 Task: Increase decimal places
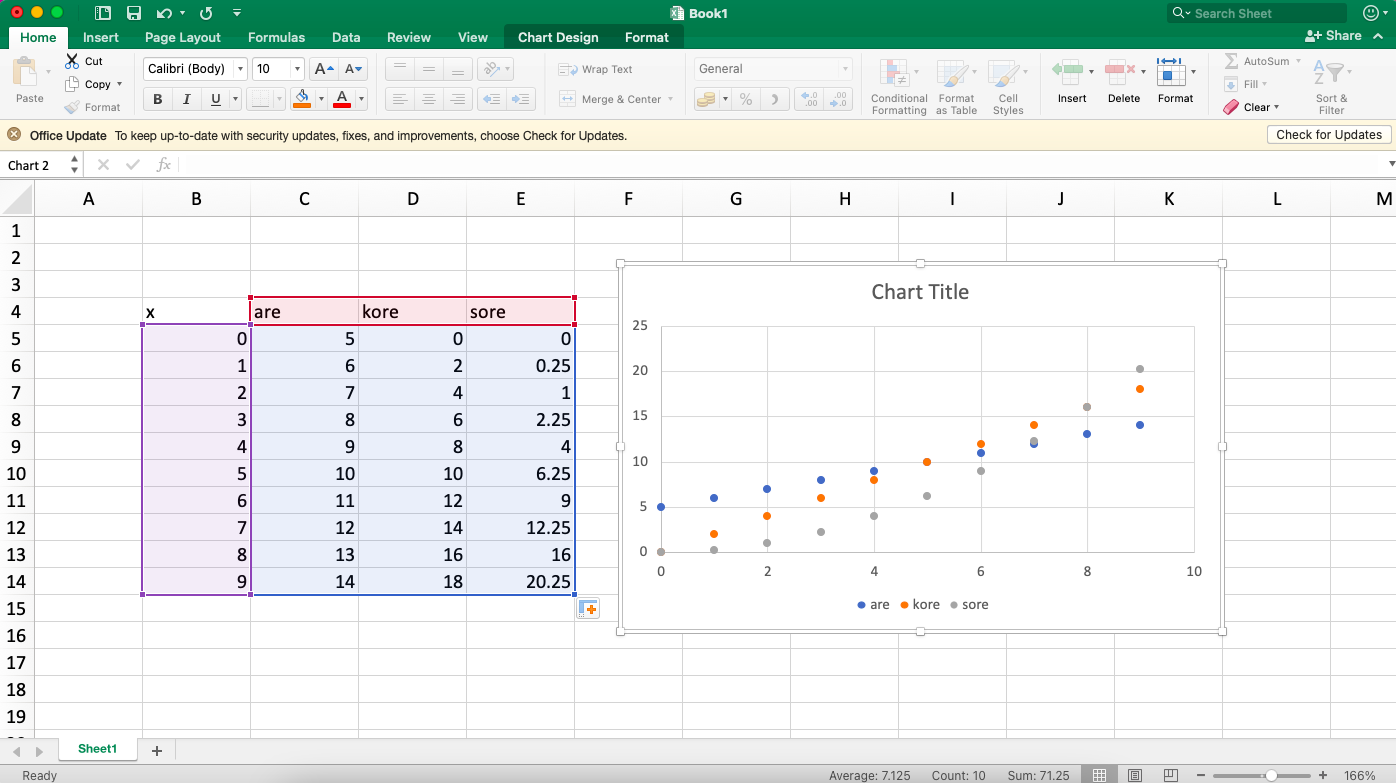click(807, 99)
